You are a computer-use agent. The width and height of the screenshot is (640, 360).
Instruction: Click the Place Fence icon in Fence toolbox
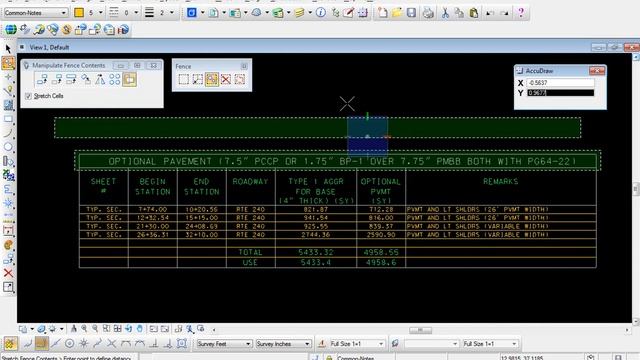(x=184, y=79)
